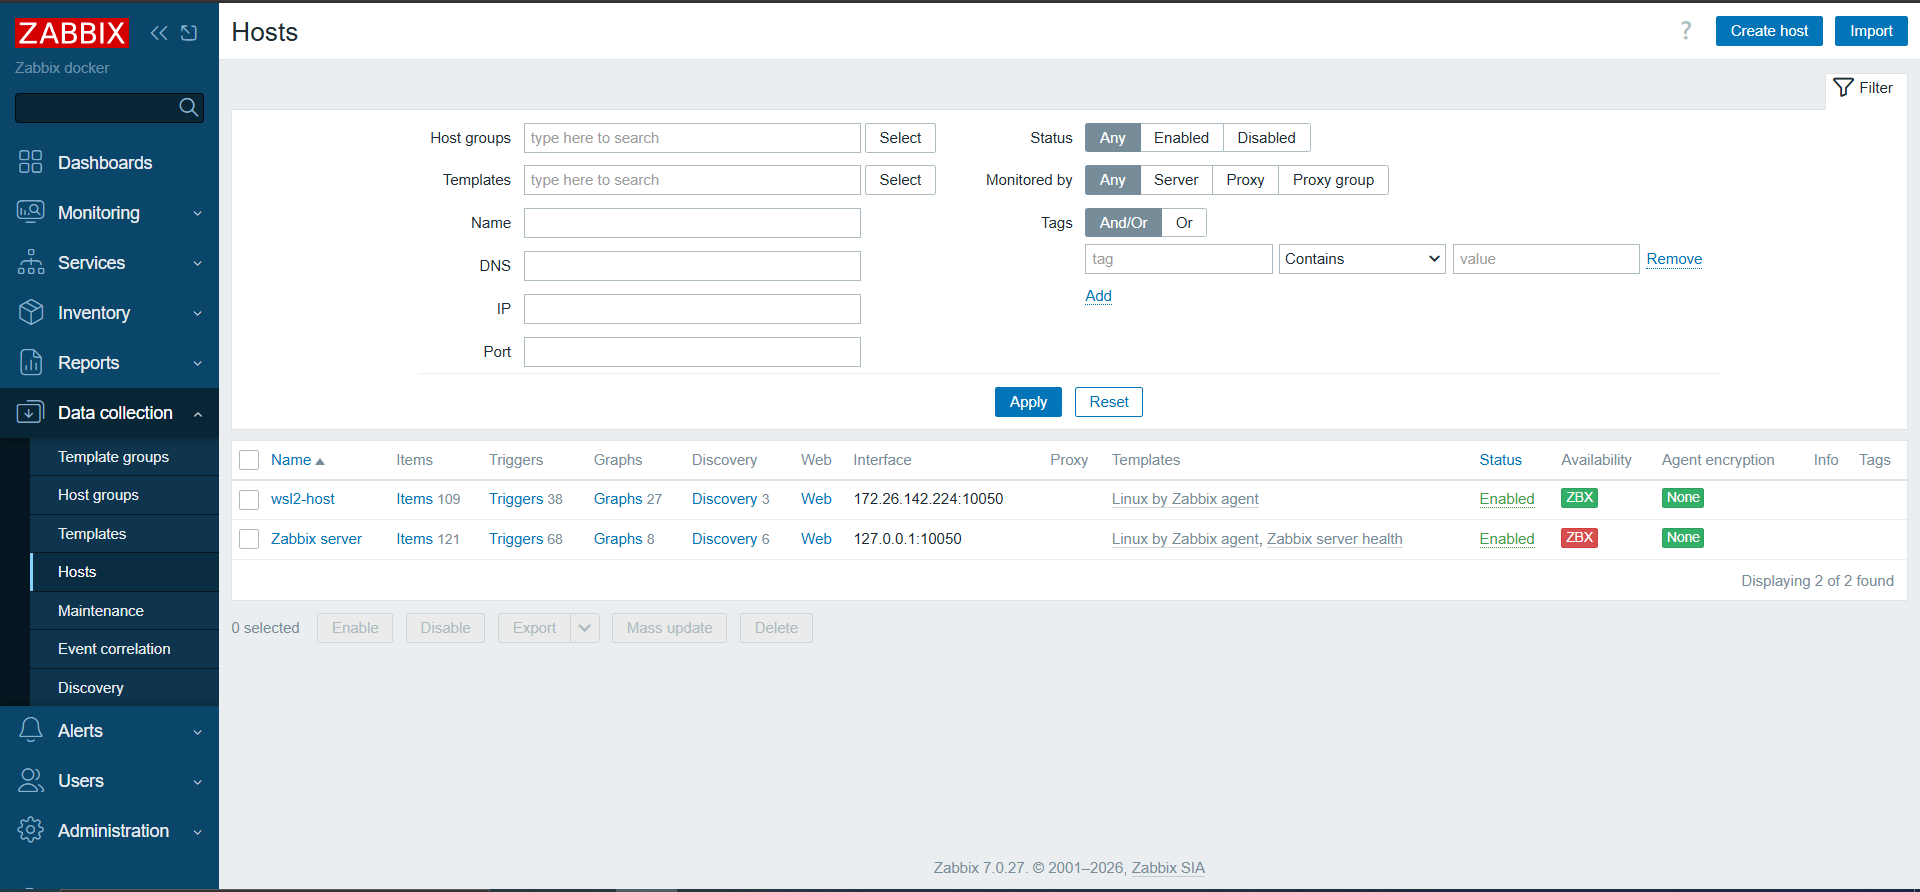Switch tag evaluation to Or
Viewport: 1920px width, 892px height.
pos(1184,223)
